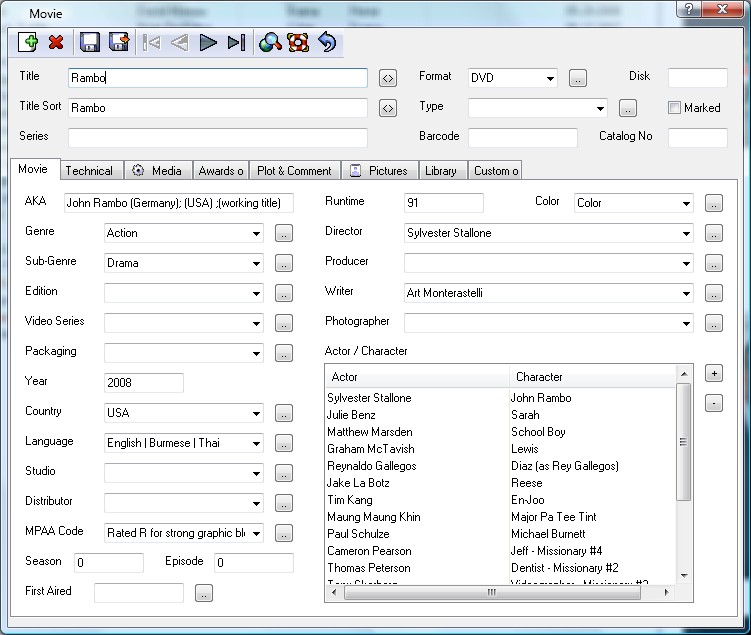The image size is (751, 635).
Task: Click ellipsis button next to Genre
Action: click(x=284, y=234)
